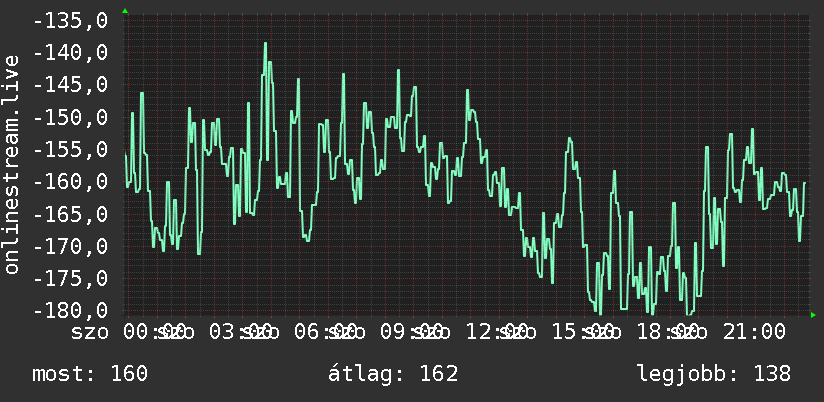Click the 'átlag: 162' average text

click(393, 374)
